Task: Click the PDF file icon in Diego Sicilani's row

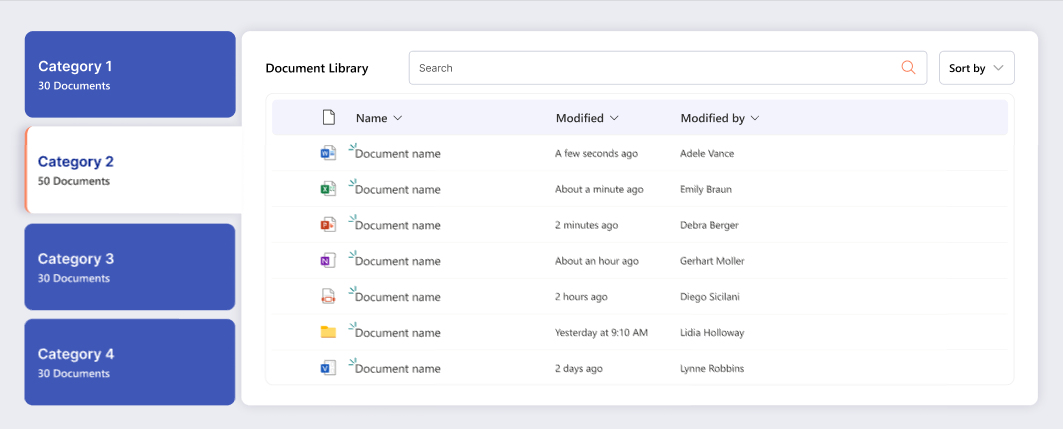Action: click(327, 297)
